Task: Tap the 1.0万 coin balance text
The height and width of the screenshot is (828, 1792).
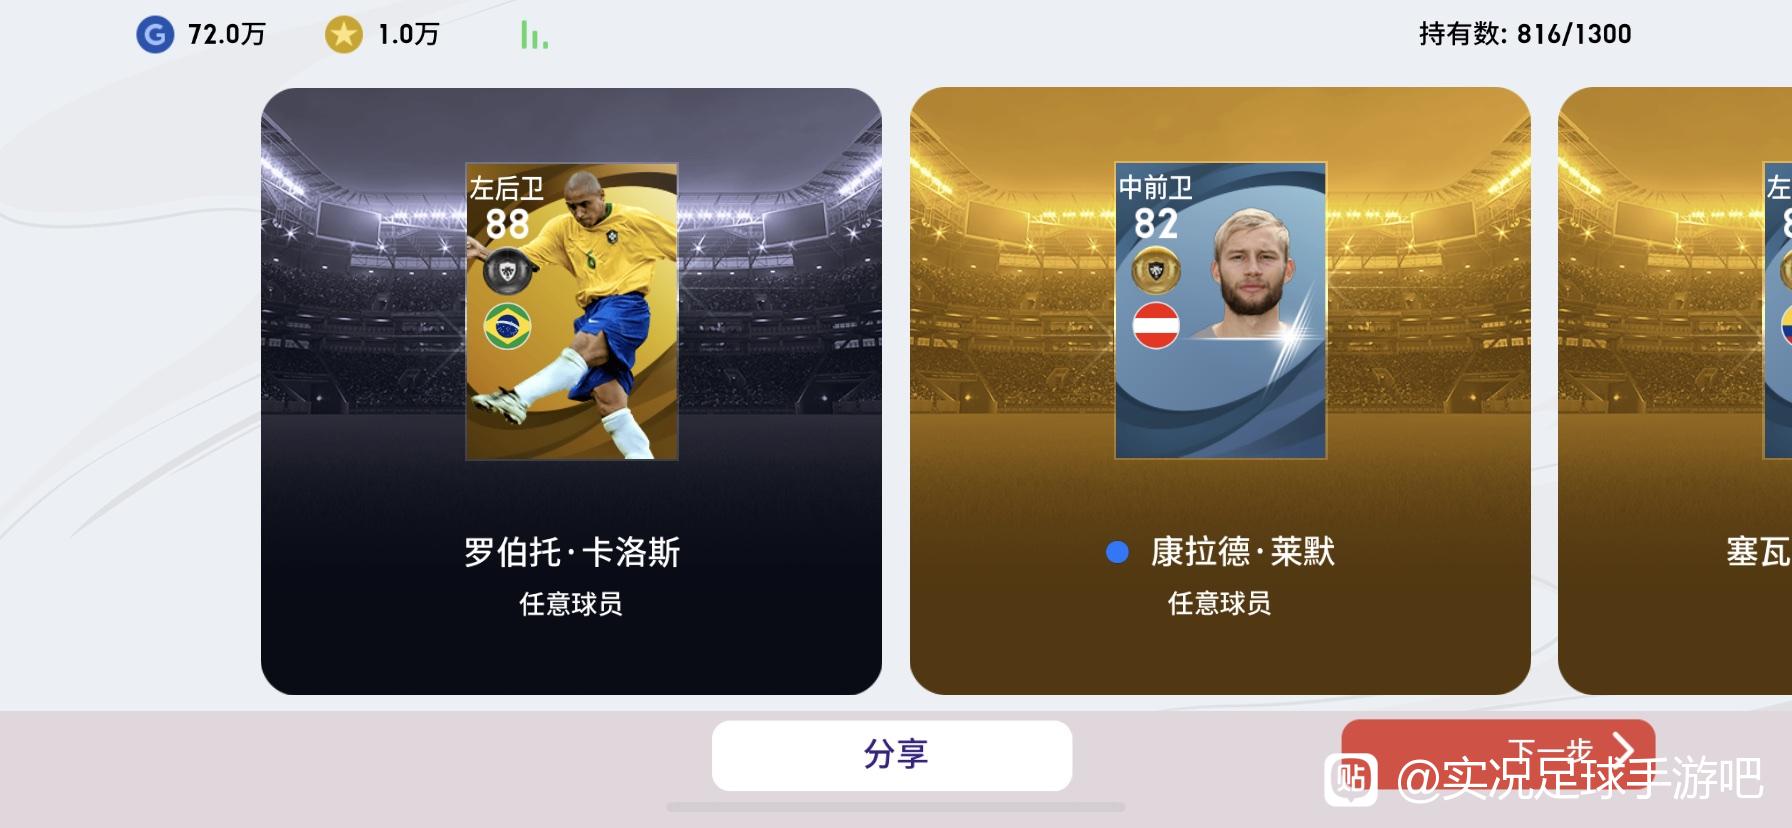Action: (x=408, y=35)
